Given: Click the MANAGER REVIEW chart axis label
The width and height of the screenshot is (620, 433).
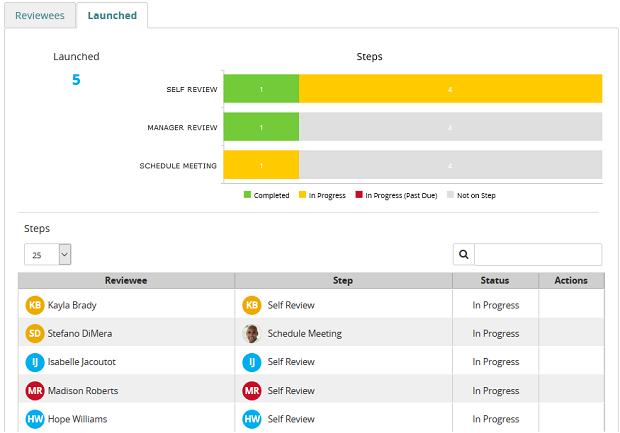Looking at the screenshot, I should click(182, 127).
